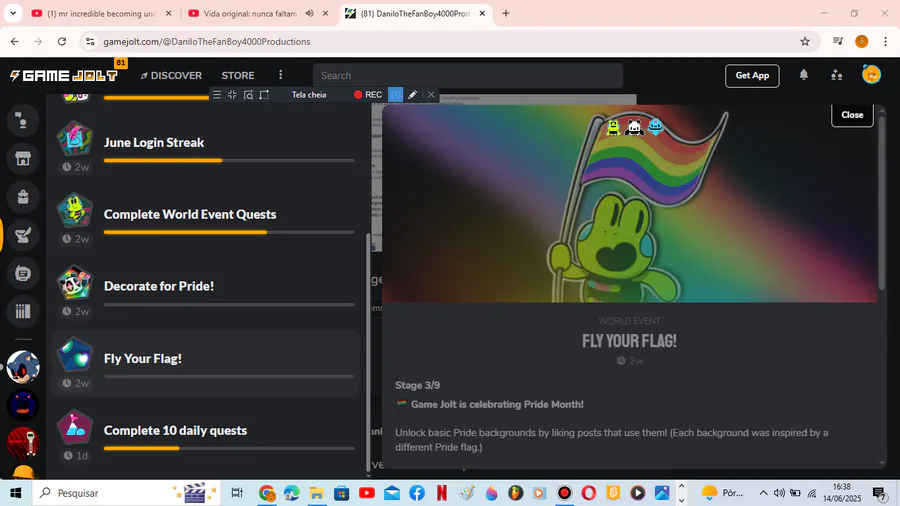The height and width of the screenshot is (506, 900).
Task: Start recording with the REC button
Action: tap(368, 95)
